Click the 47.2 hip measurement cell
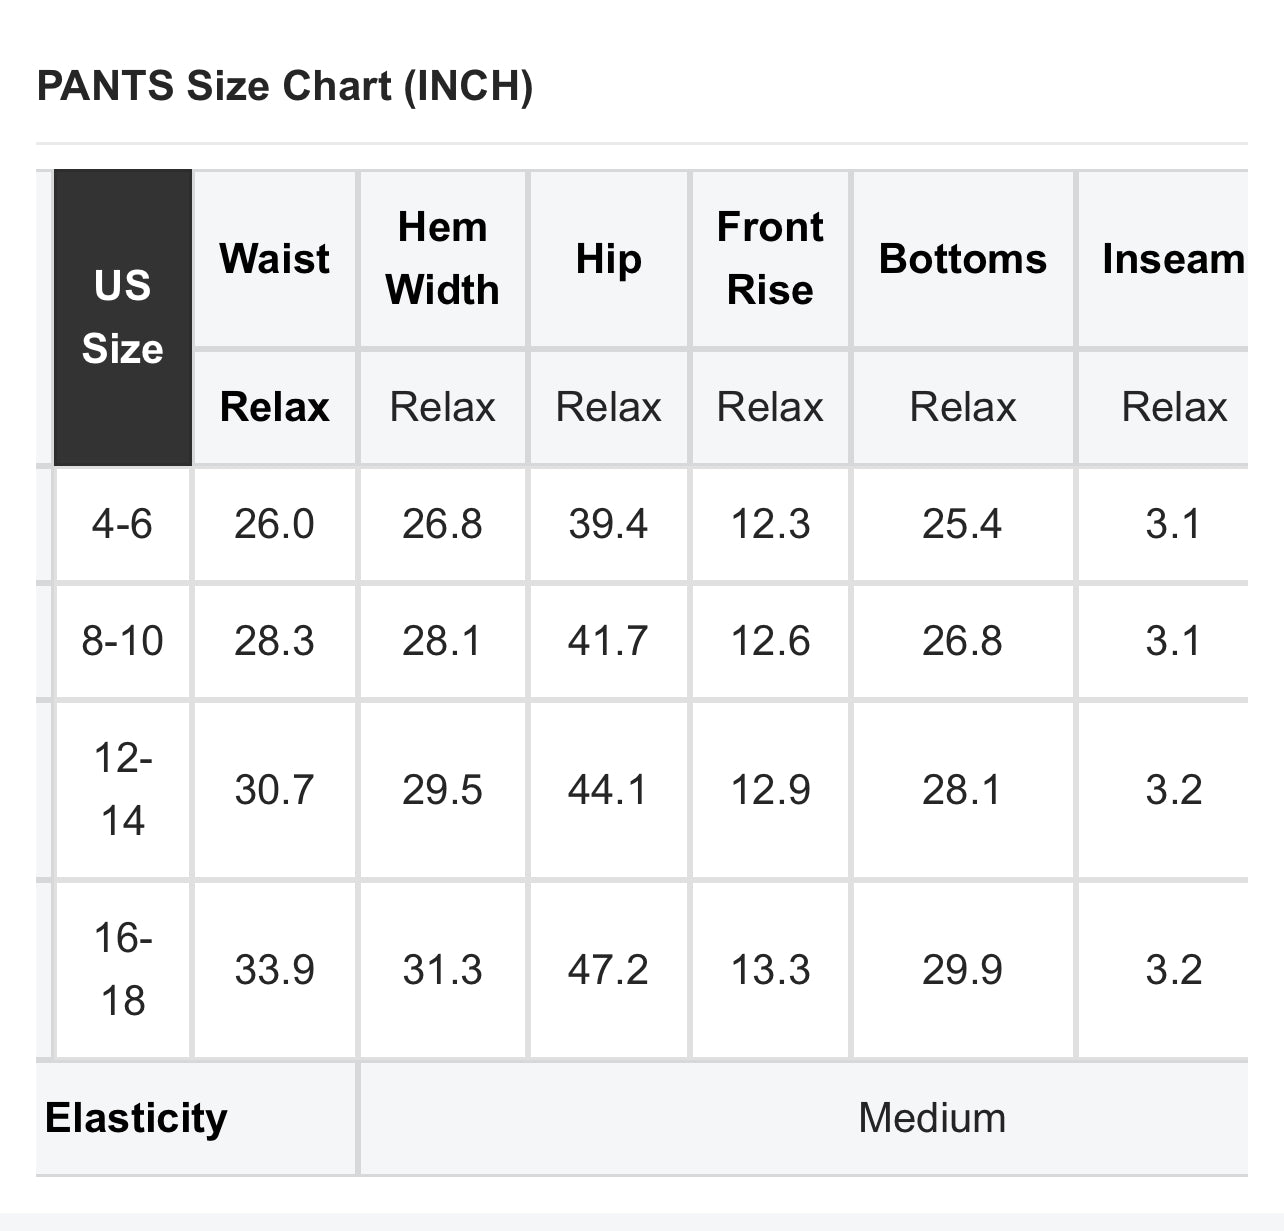This screenshot has height=1231, width=1284. coord(608,970)
